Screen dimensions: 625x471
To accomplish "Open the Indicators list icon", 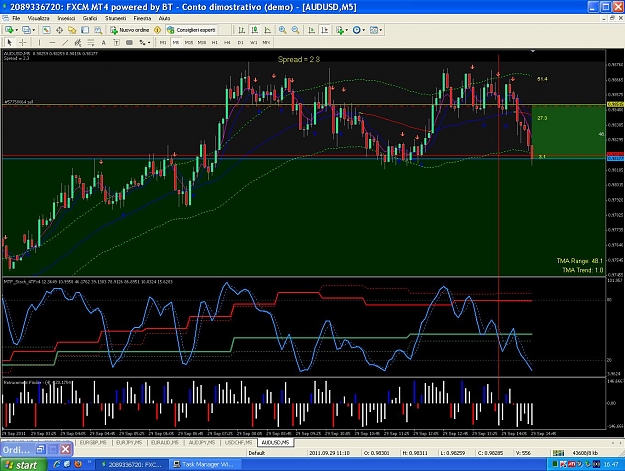I will pos(340,30).
